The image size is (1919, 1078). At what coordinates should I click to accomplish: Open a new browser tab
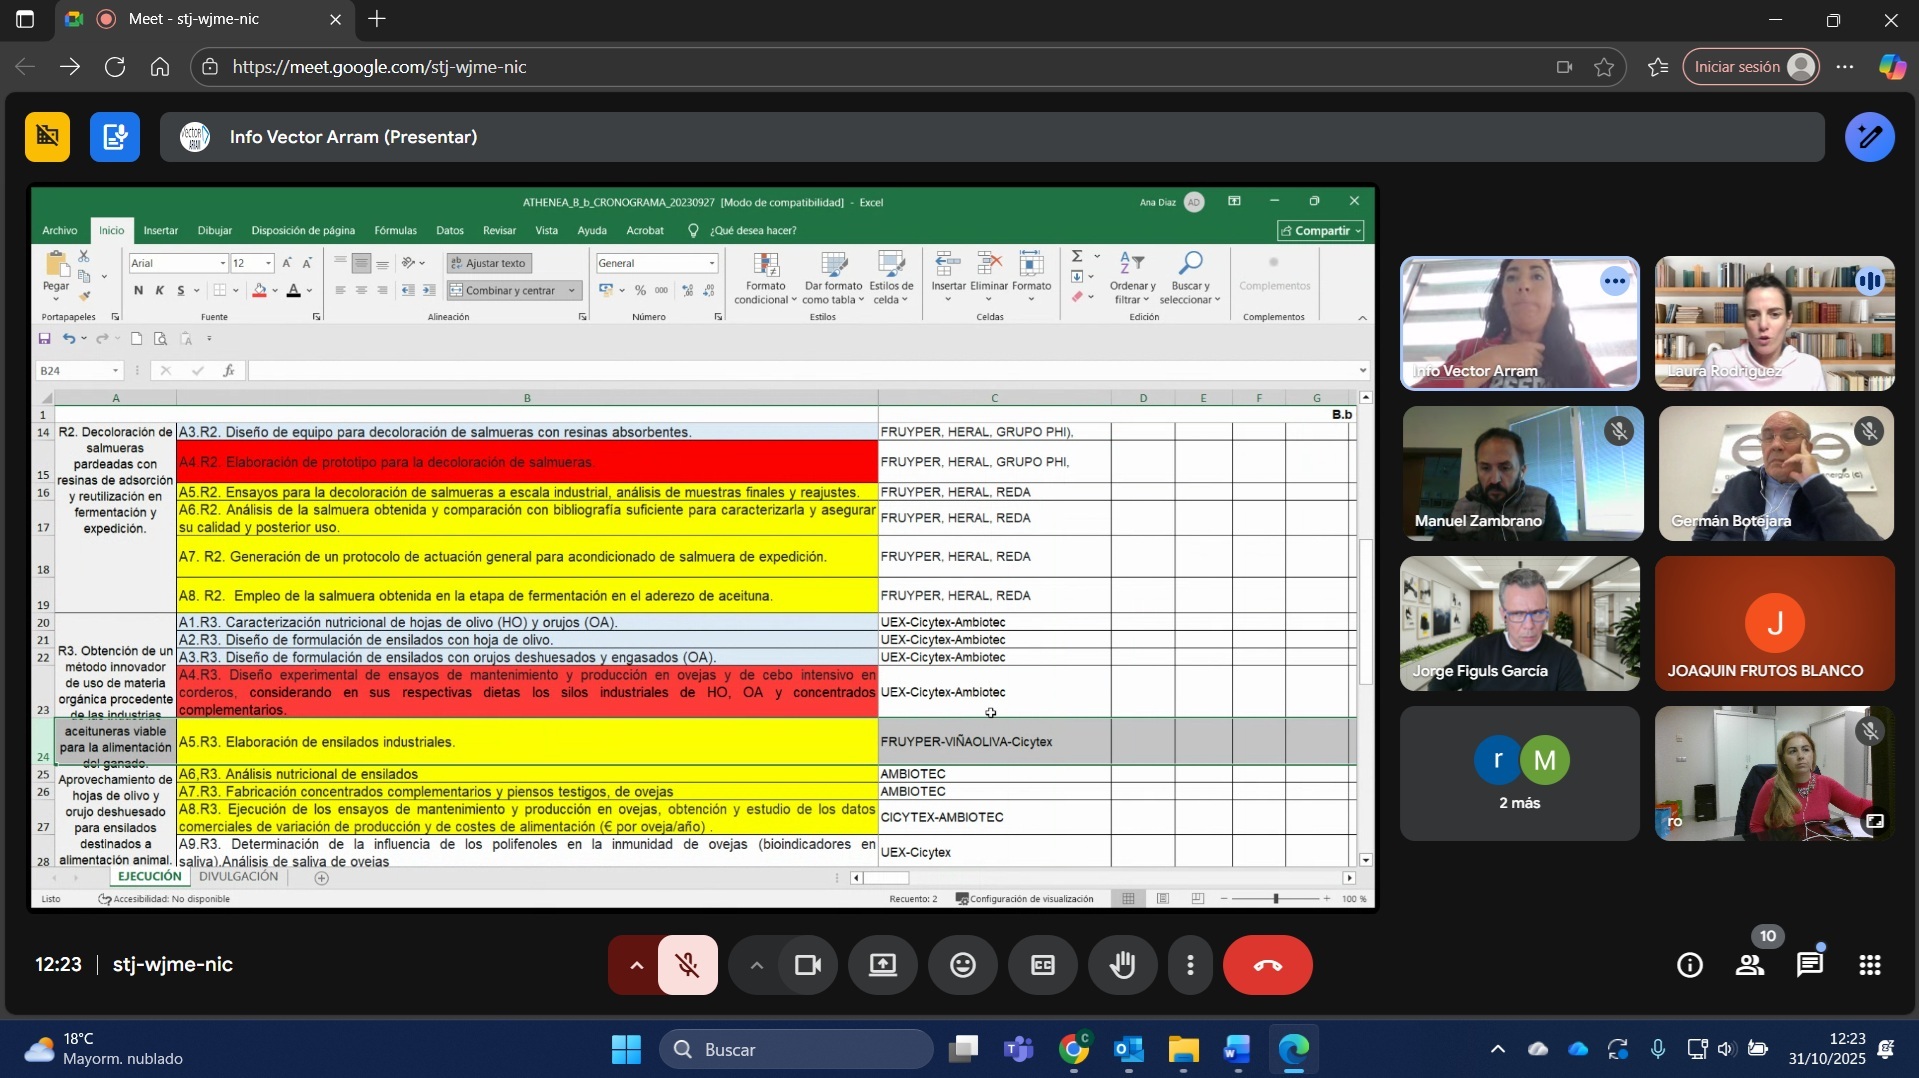tap(377, 19)
